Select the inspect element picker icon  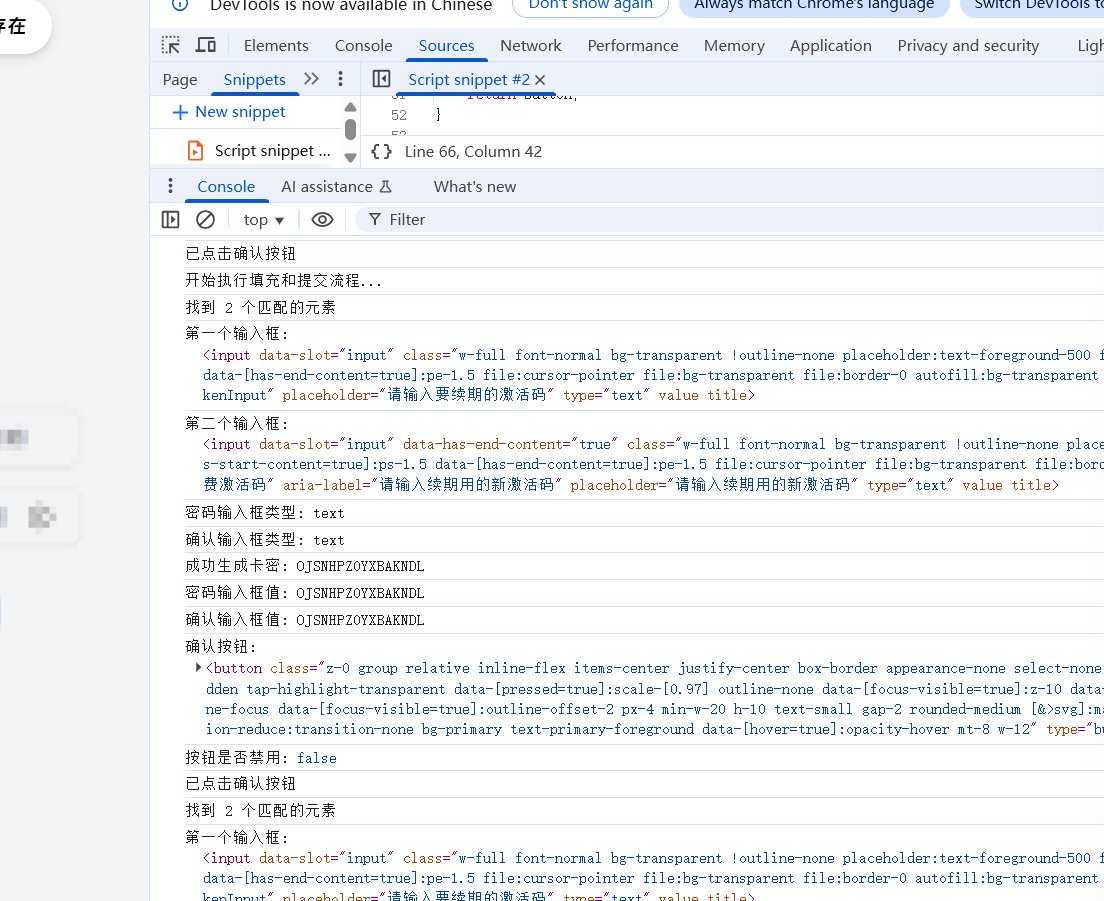click(169, 44)
